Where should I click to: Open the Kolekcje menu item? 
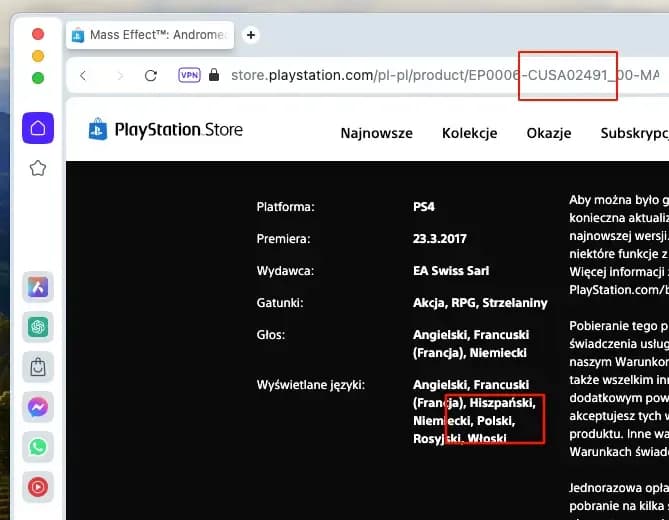pos(469,133)
